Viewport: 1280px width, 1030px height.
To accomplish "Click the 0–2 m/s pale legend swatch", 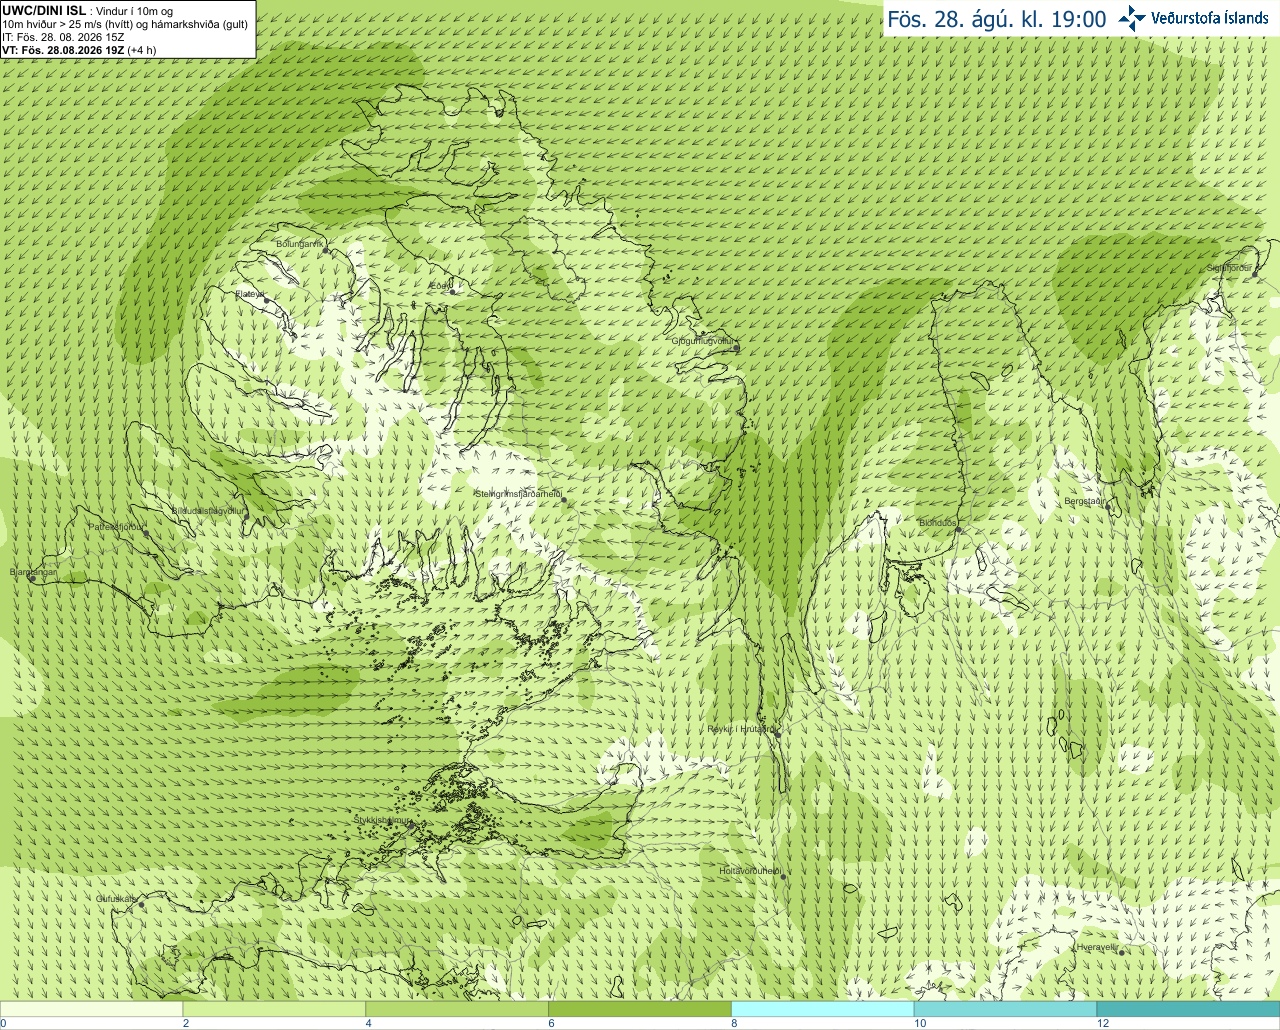I will click(x=91, y=1009).
